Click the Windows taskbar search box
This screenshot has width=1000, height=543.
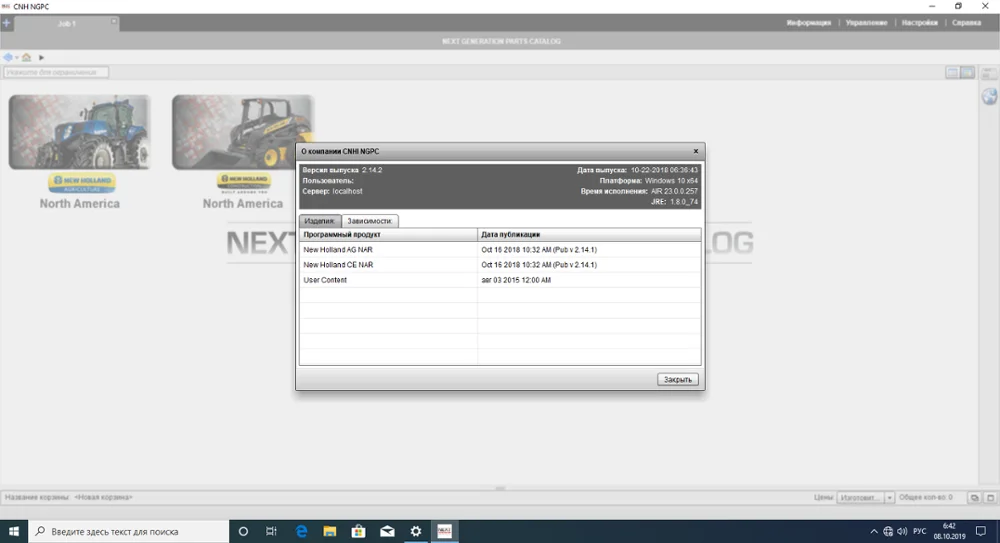[x=128, y=531]
